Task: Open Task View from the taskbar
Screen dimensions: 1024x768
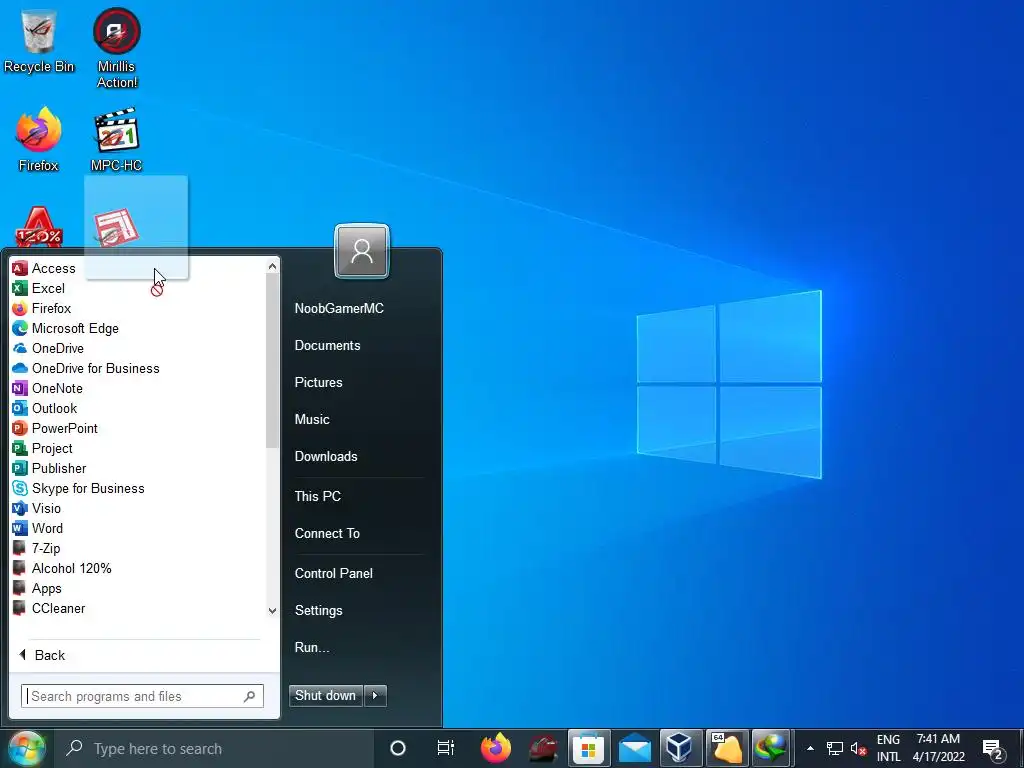Action: tap(445, 748)
